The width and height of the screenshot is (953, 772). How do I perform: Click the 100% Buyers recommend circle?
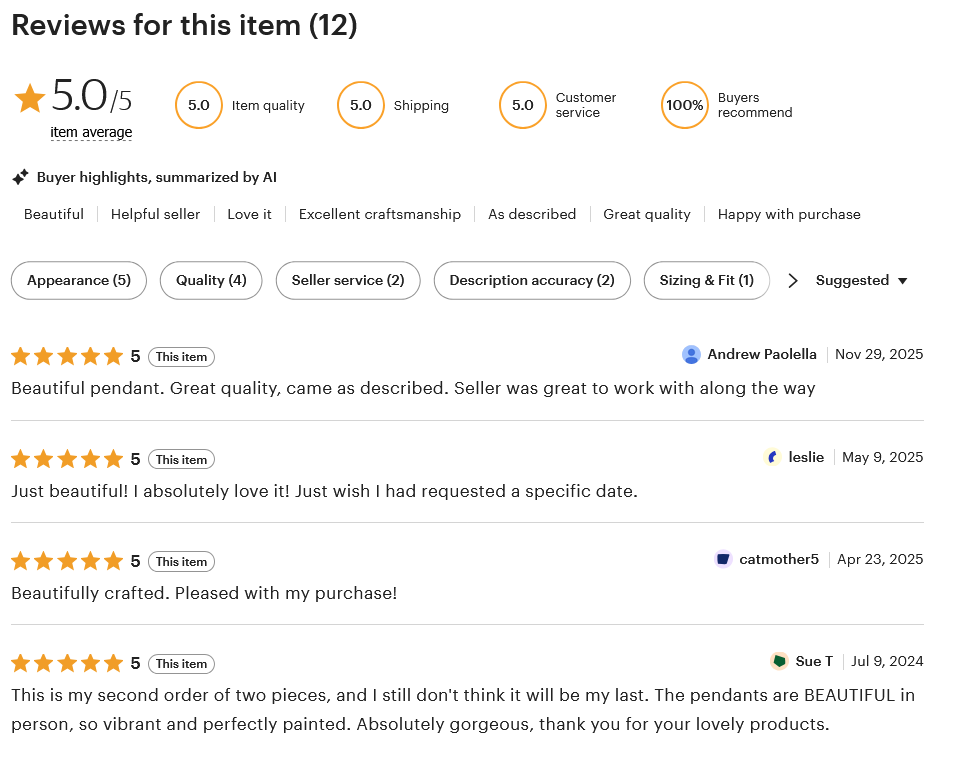(x=684, y=105)
